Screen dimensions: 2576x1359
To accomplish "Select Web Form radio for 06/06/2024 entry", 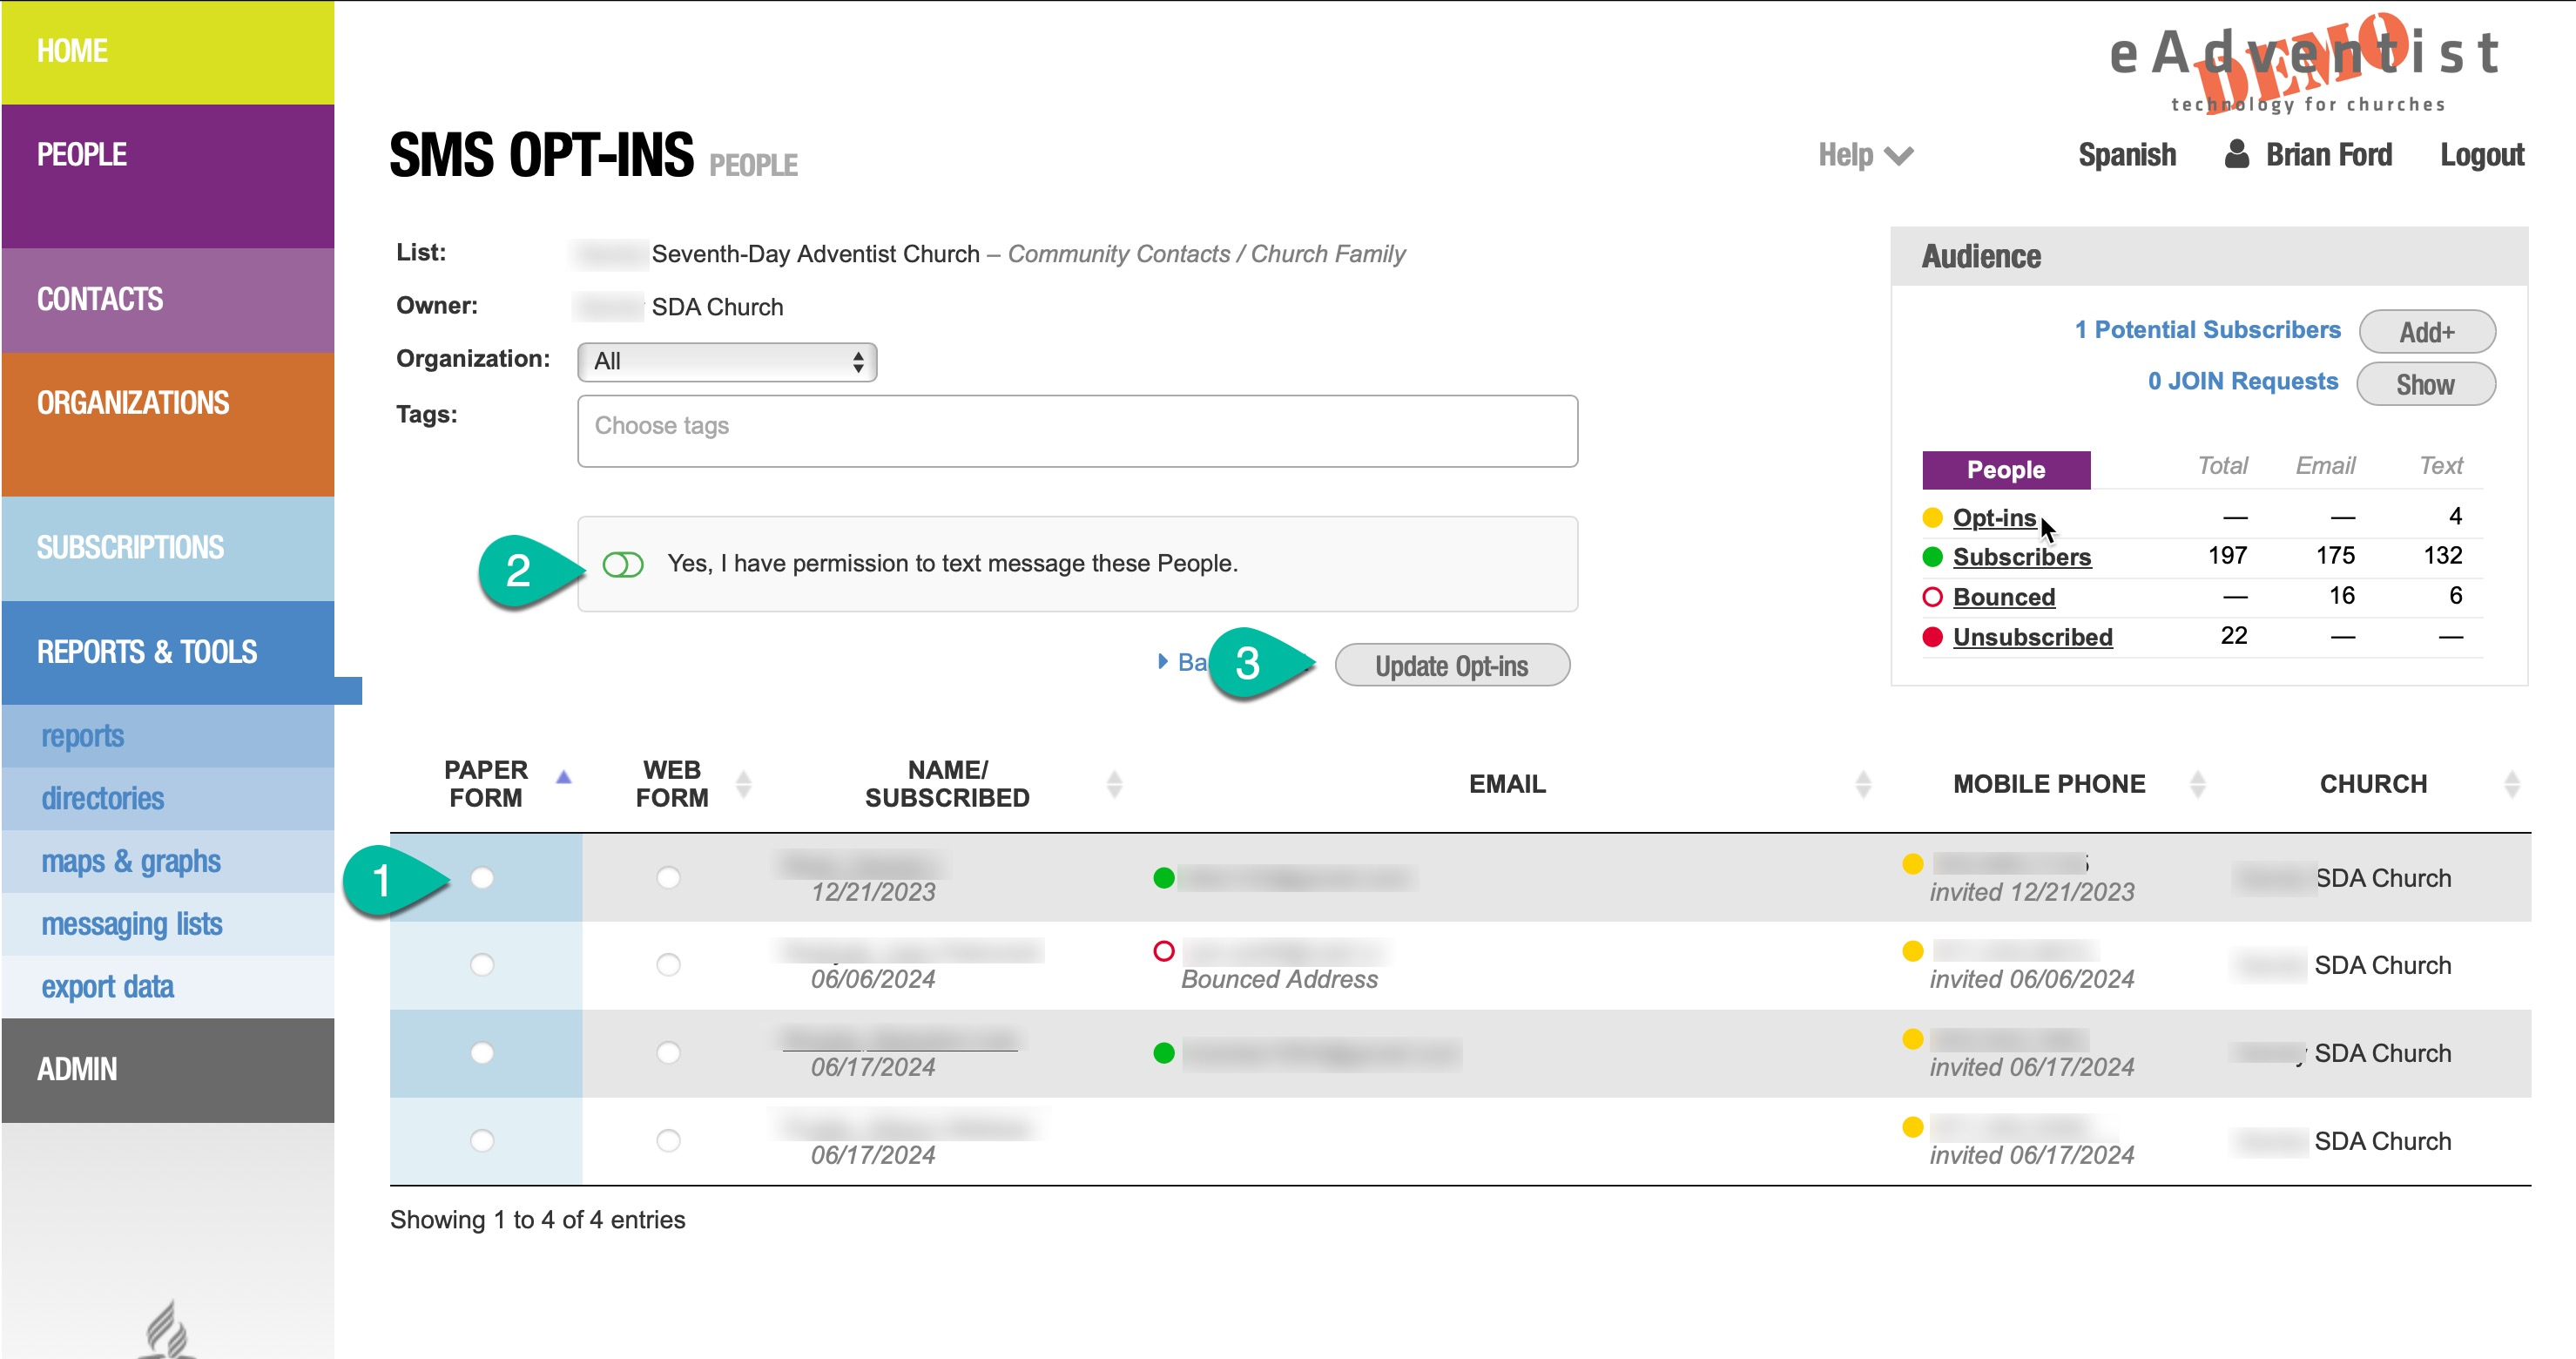I will pyautogui.click(x=668, y=964).
